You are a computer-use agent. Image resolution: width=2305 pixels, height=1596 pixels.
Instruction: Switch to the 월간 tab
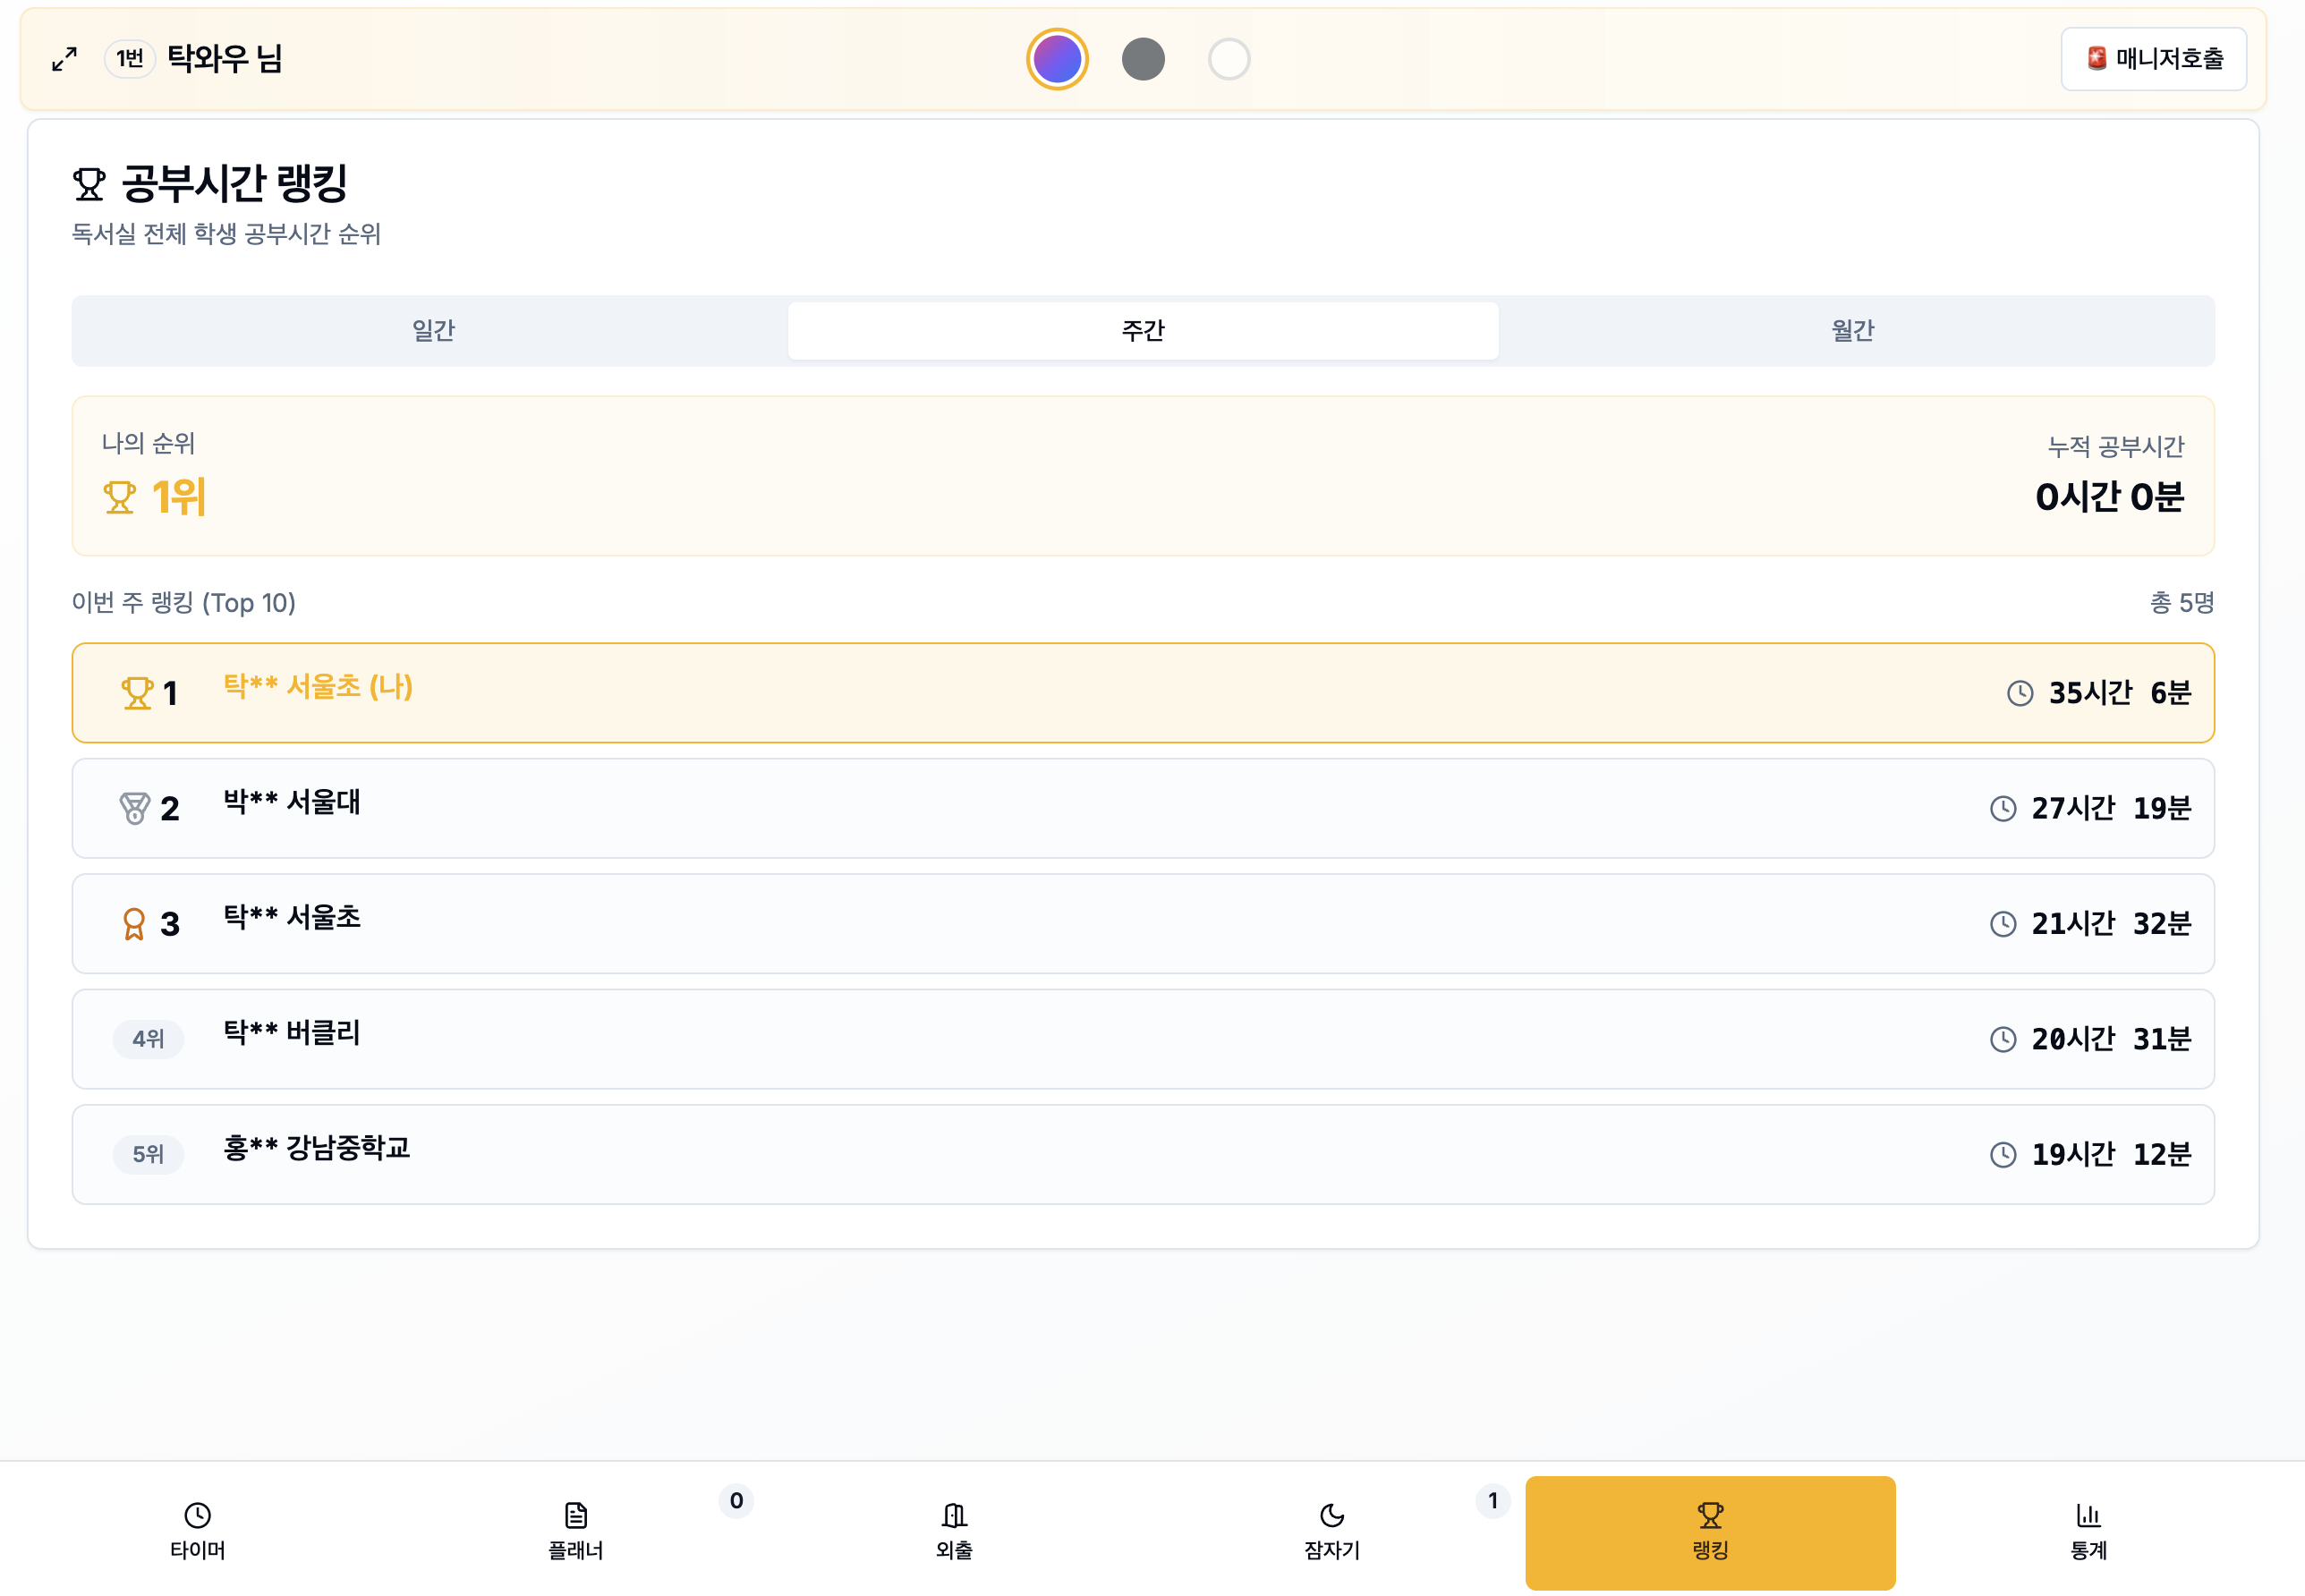[x=1852, y=331]
